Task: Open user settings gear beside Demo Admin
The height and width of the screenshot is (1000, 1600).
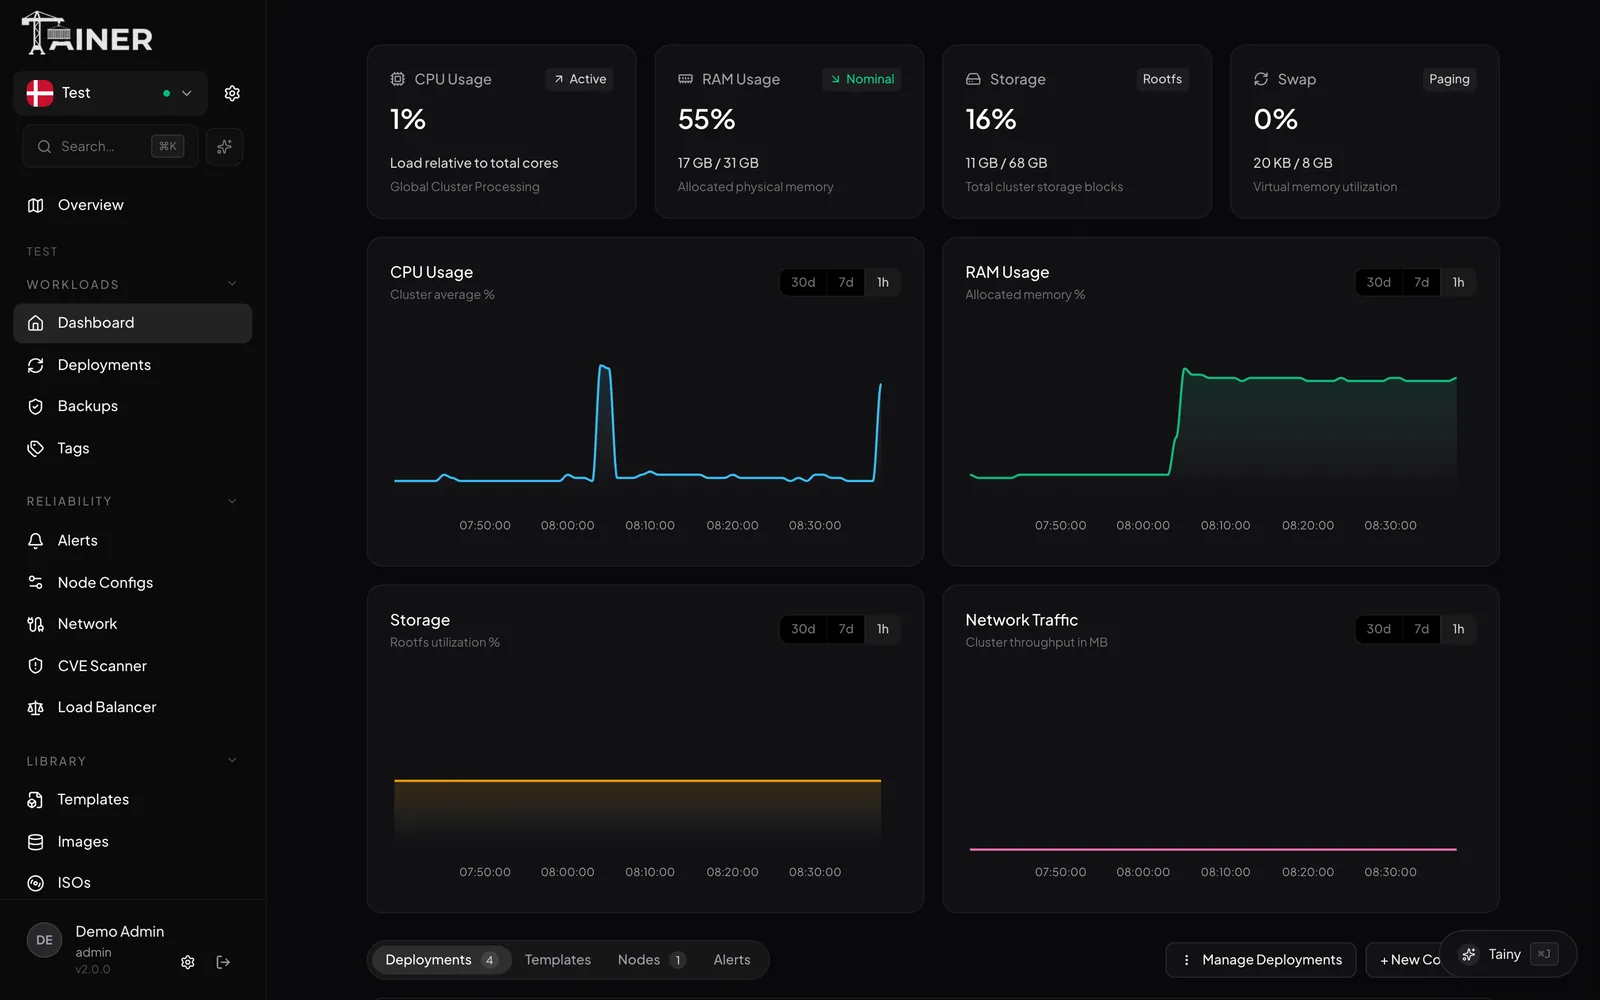Action: tap(188, 962)
